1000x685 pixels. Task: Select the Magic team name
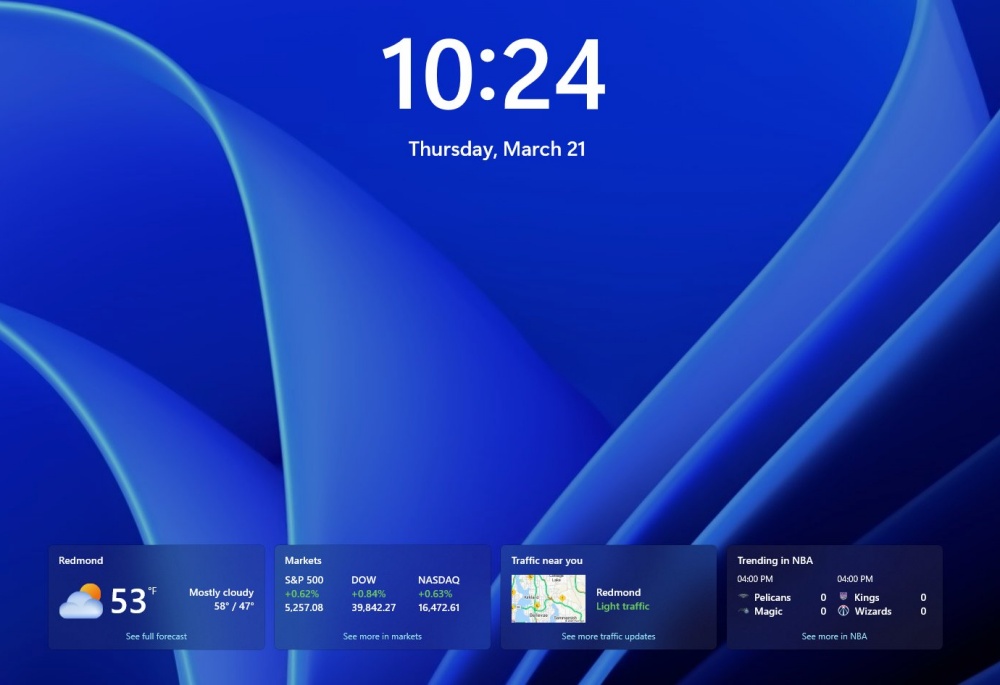[768, 611]
